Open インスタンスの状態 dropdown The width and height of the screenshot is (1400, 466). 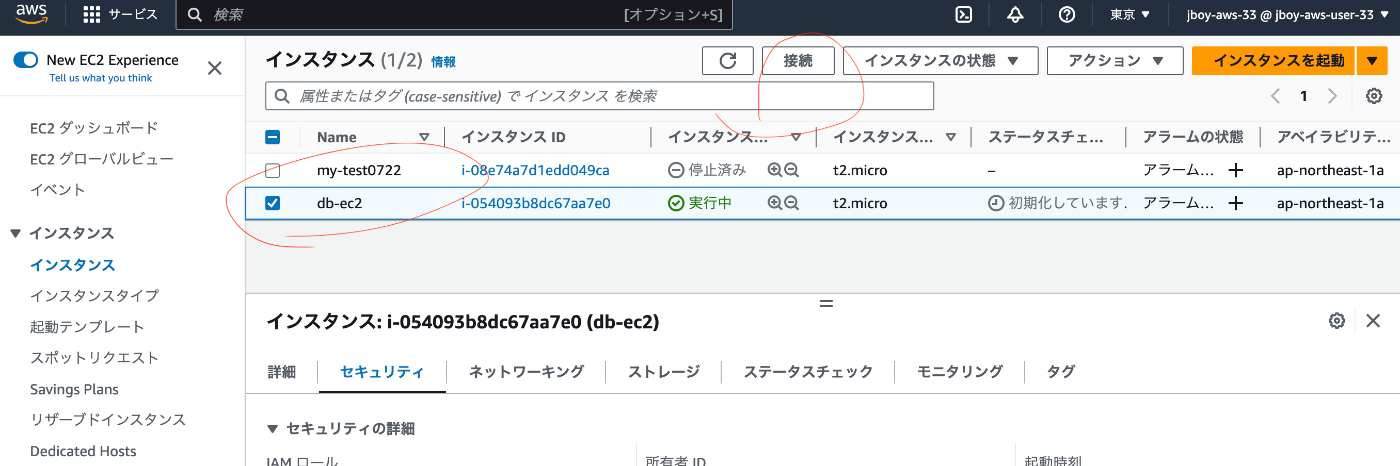938,61
